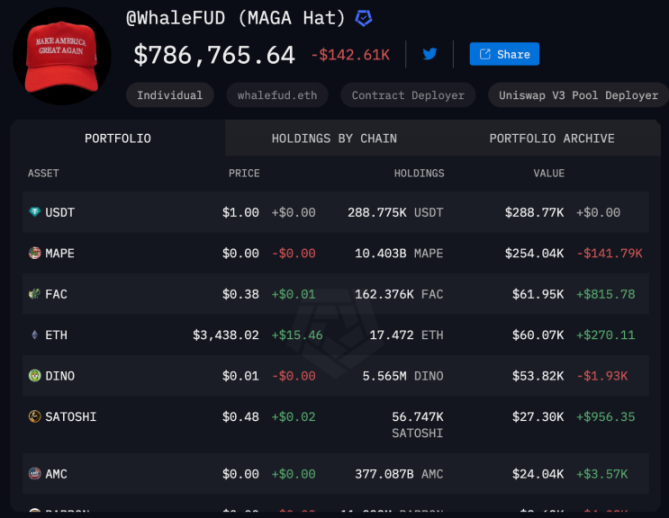The width and height of the screenshot is (669, 518).
Task: Click the DINO token icon
Action: click(35, 376)
